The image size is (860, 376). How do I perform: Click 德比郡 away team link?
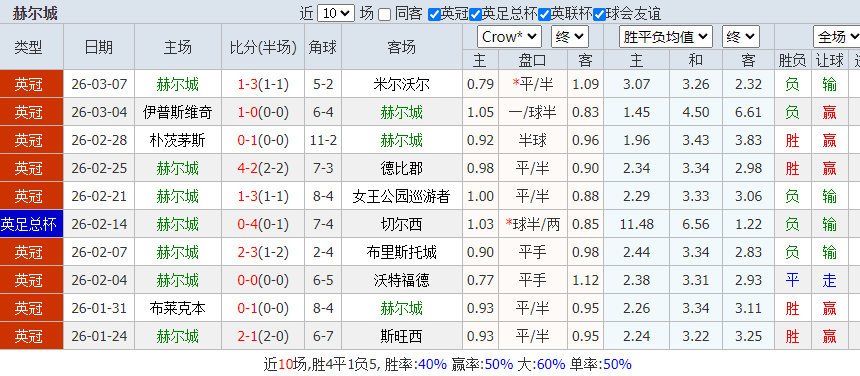click(x=401, y=168)
